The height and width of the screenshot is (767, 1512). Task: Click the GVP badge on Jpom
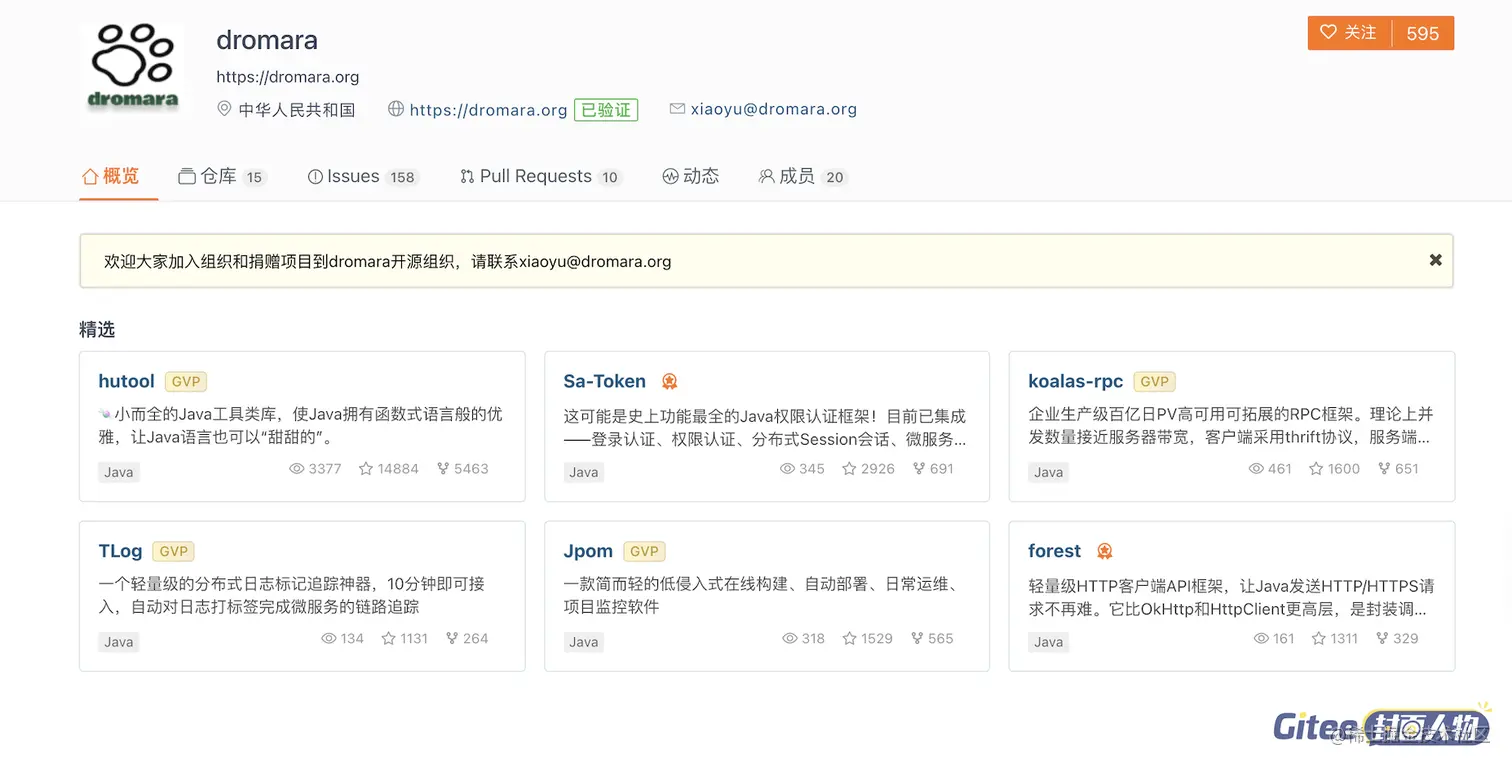click(x=644, y=551)
